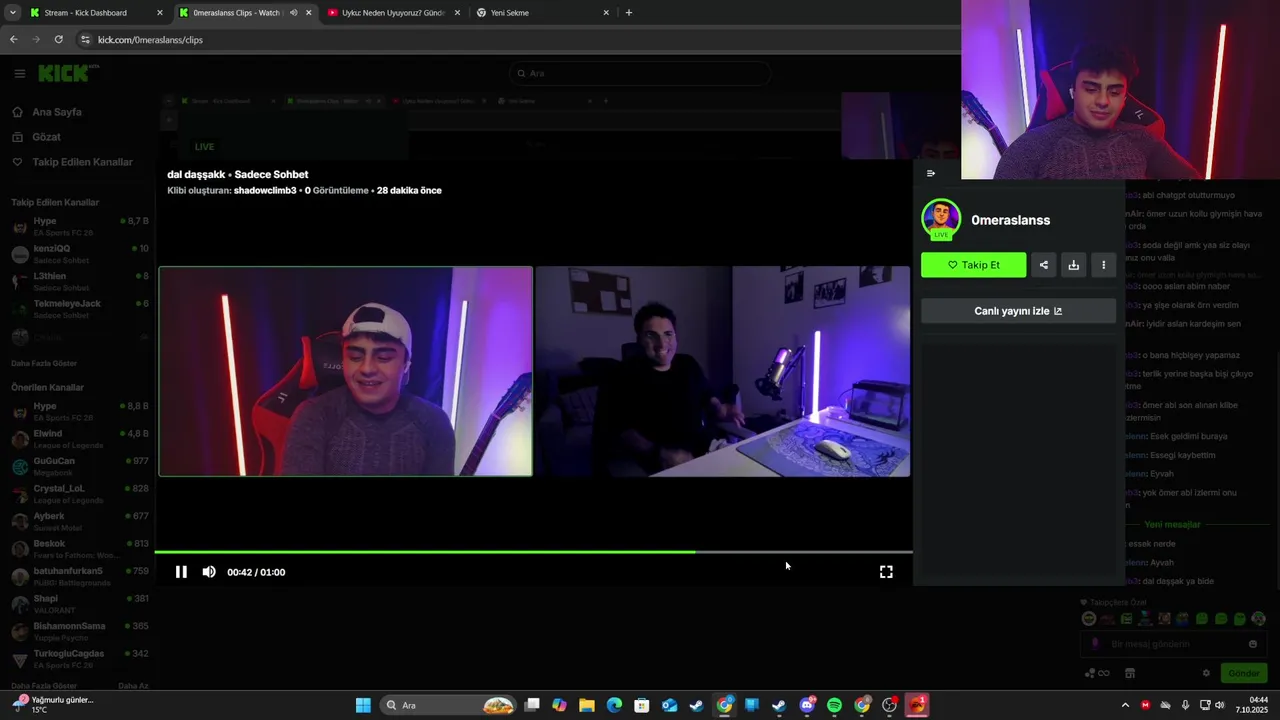
Task: Open the kenziQQ followed channel
Action: click(80, 254)
